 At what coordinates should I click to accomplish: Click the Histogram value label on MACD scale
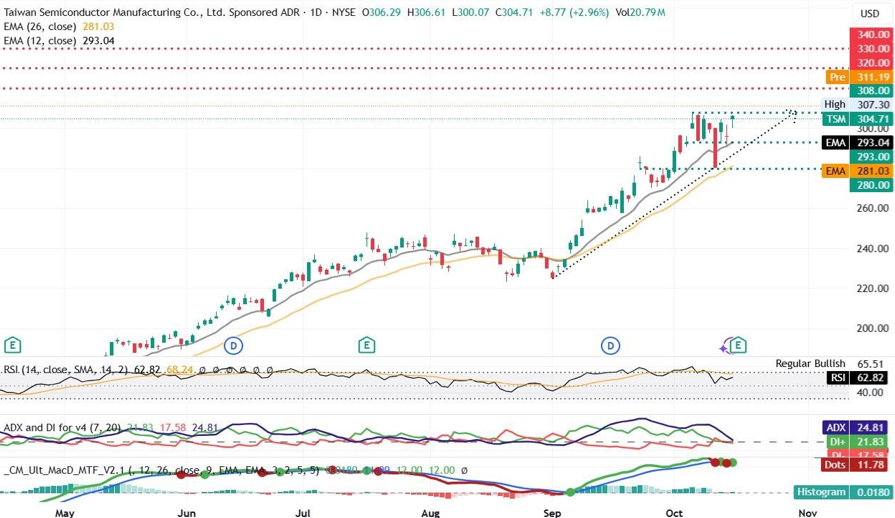coord(824,492)
